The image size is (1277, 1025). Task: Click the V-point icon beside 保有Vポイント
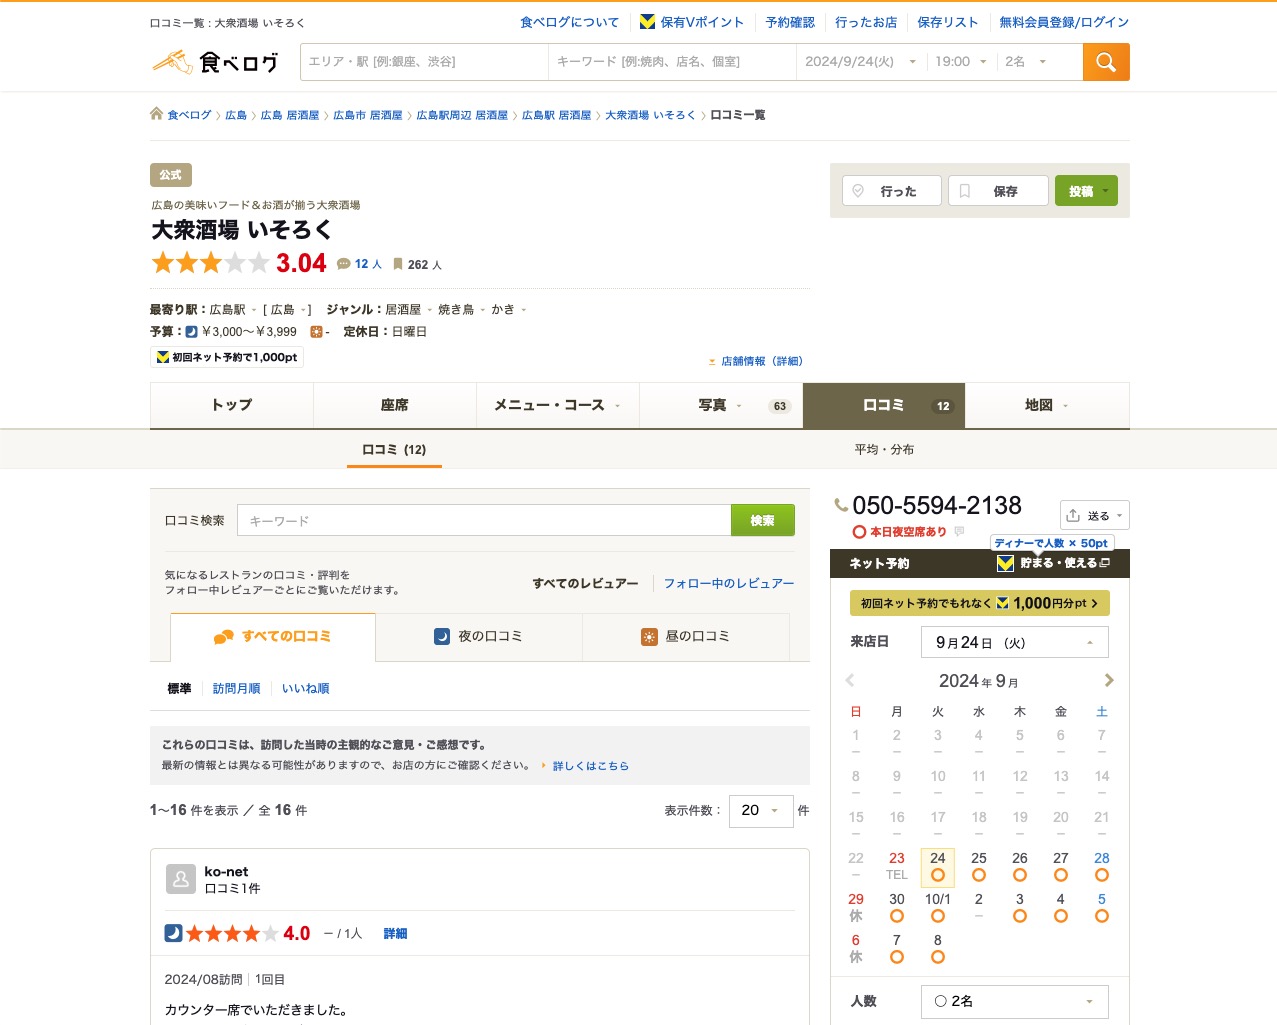tap(645, 21)
